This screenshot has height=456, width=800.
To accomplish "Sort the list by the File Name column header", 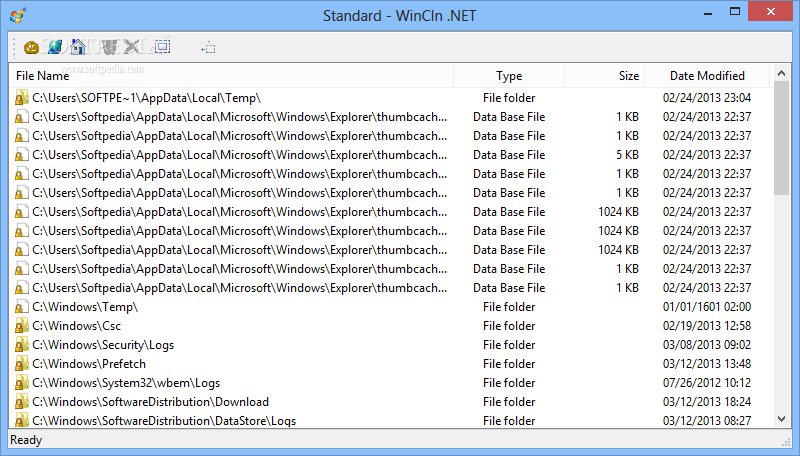I will [231, 75].
